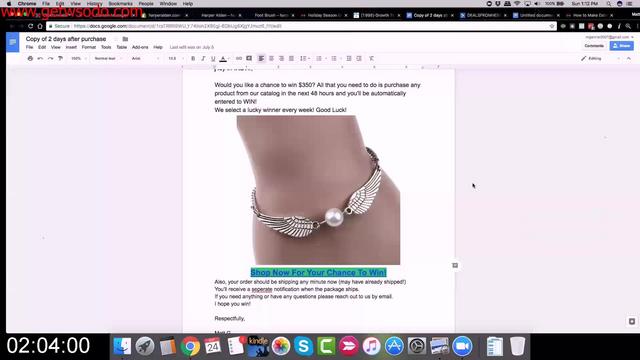The height and width of the screenshot is (360, 640).
Task: Click the angel wing bracelet image
Action: coord(318,190)
